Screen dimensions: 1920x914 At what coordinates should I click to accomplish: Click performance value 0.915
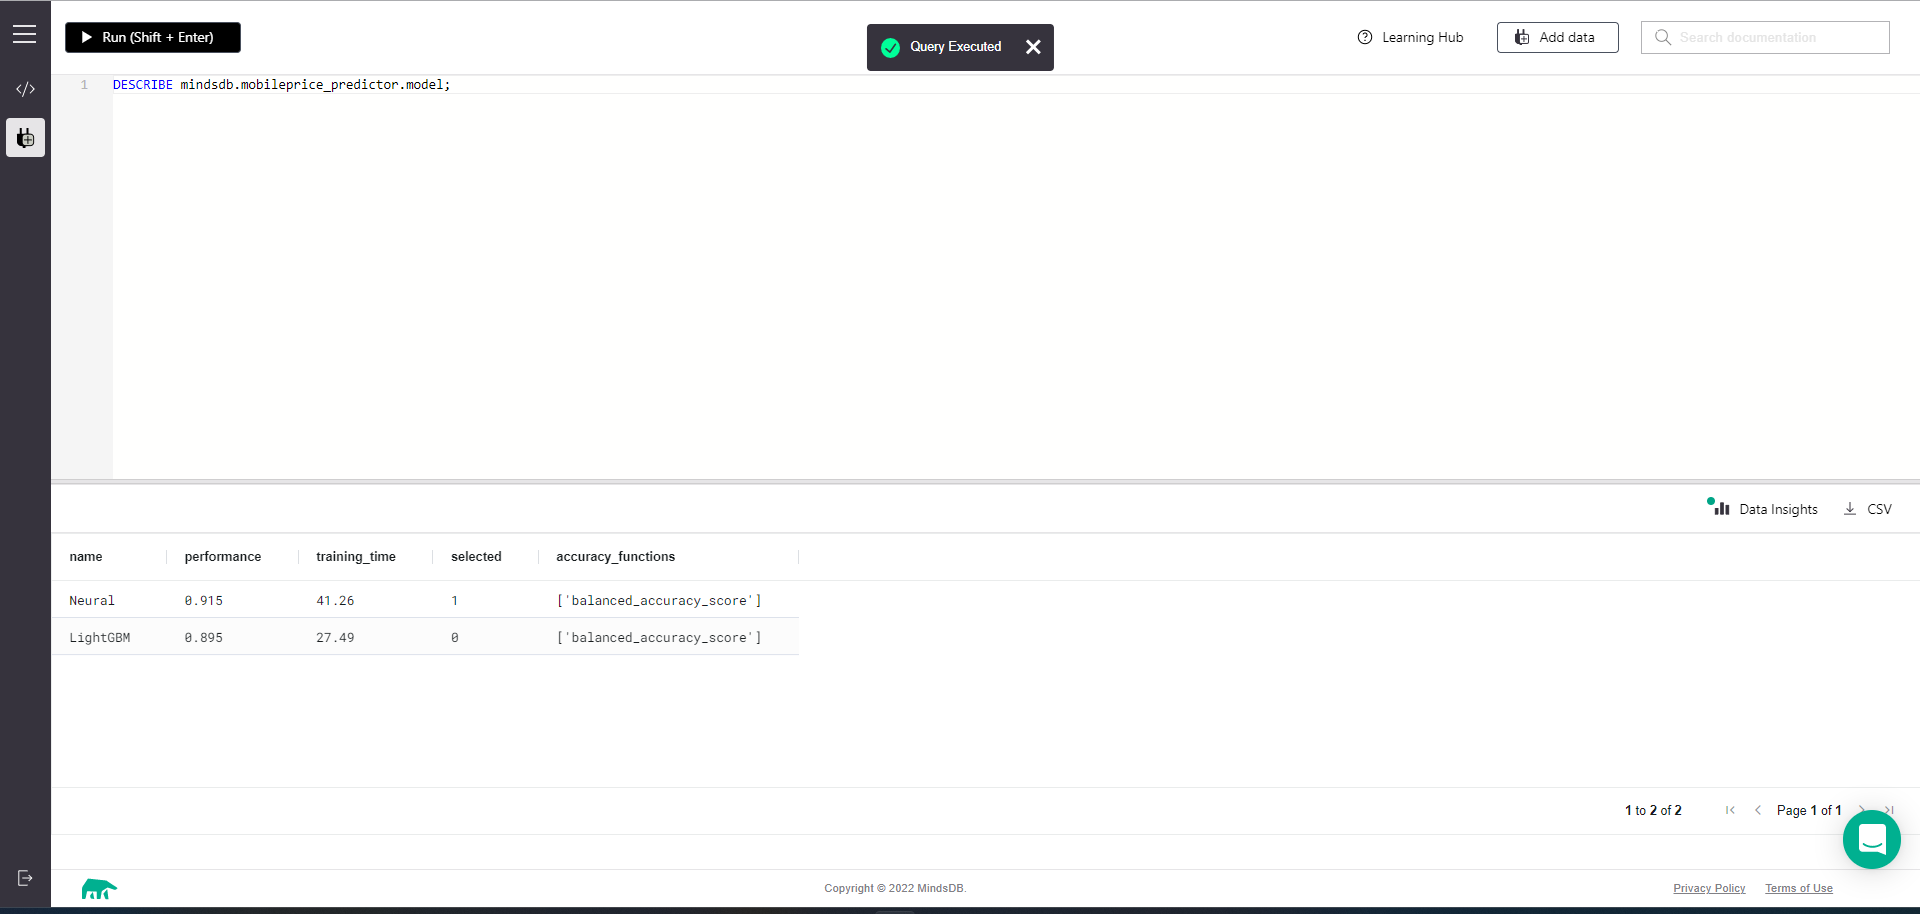(204, 601)
